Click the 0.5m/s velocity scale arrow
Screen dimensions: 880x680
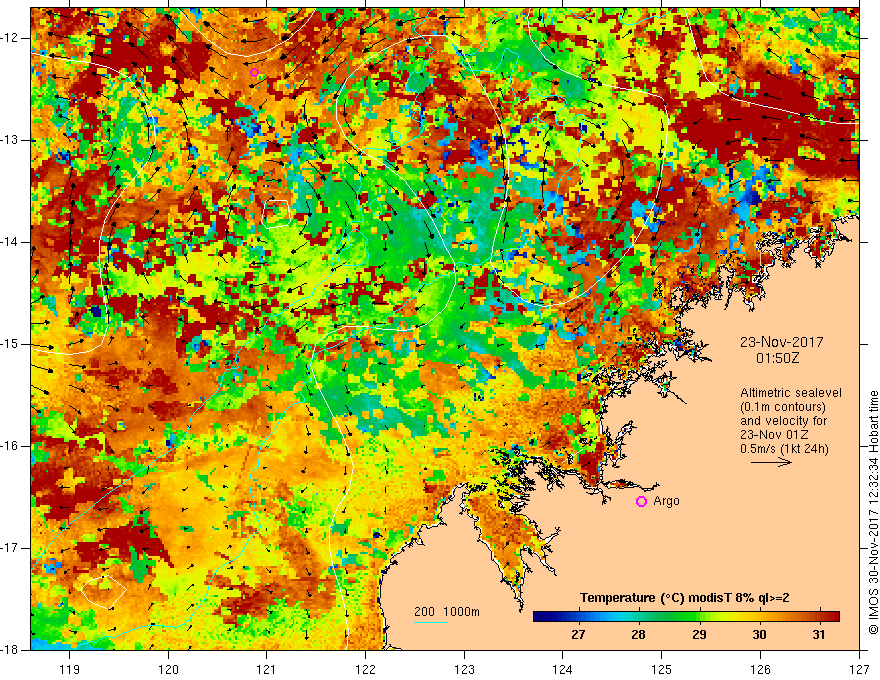pos(771,462)
